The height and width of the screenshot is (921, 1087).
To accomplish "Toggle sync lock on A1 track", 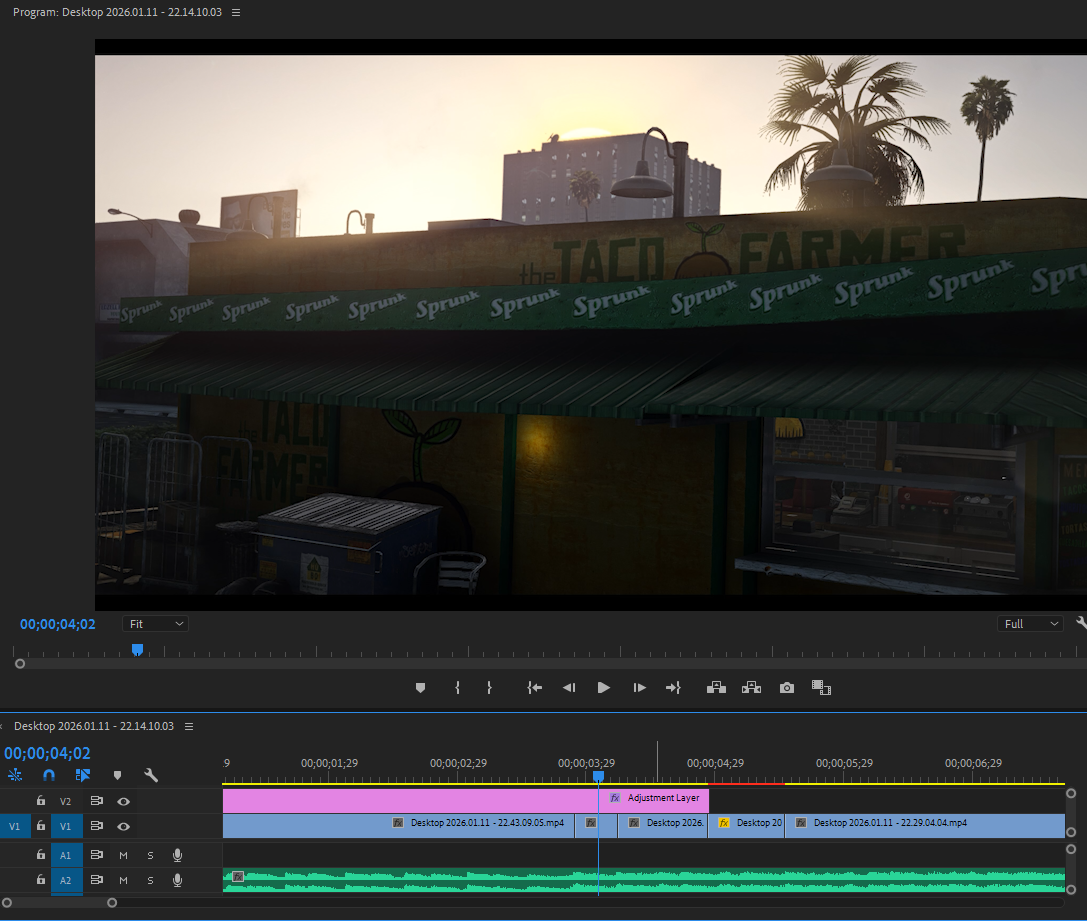I will coord(97,855).
